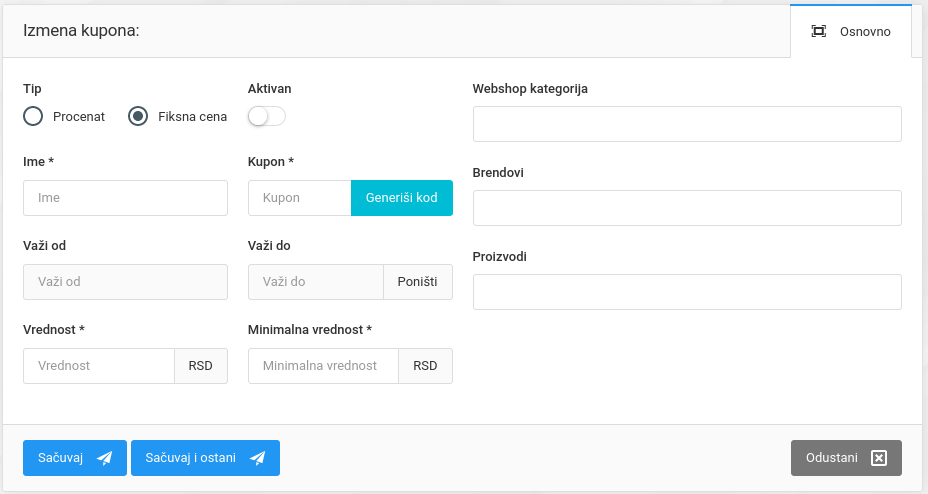
Task: Click the Vrednost input field
Action: (99, 366)
